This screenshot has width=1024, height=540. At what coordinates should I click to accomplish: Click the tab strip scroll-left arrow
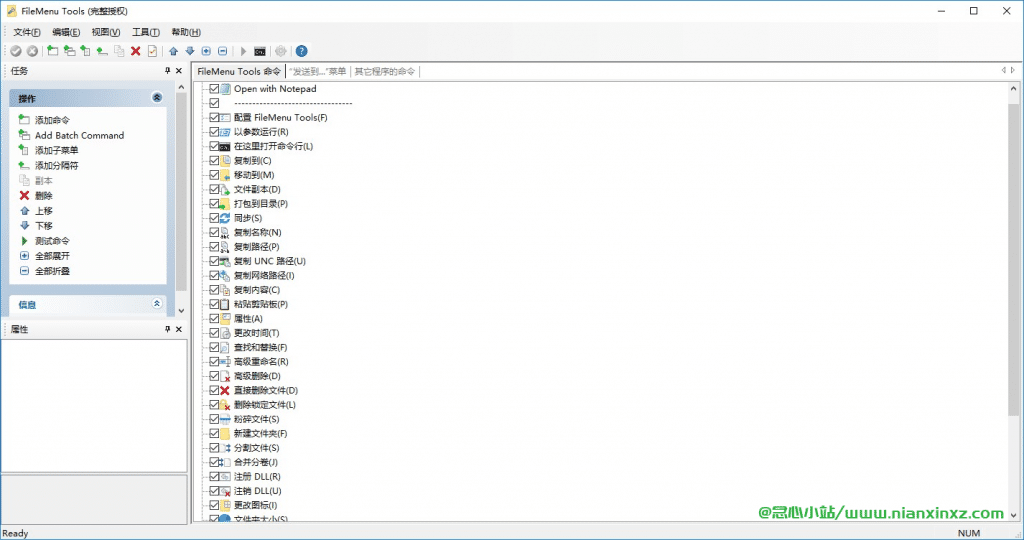point(1004,70)
